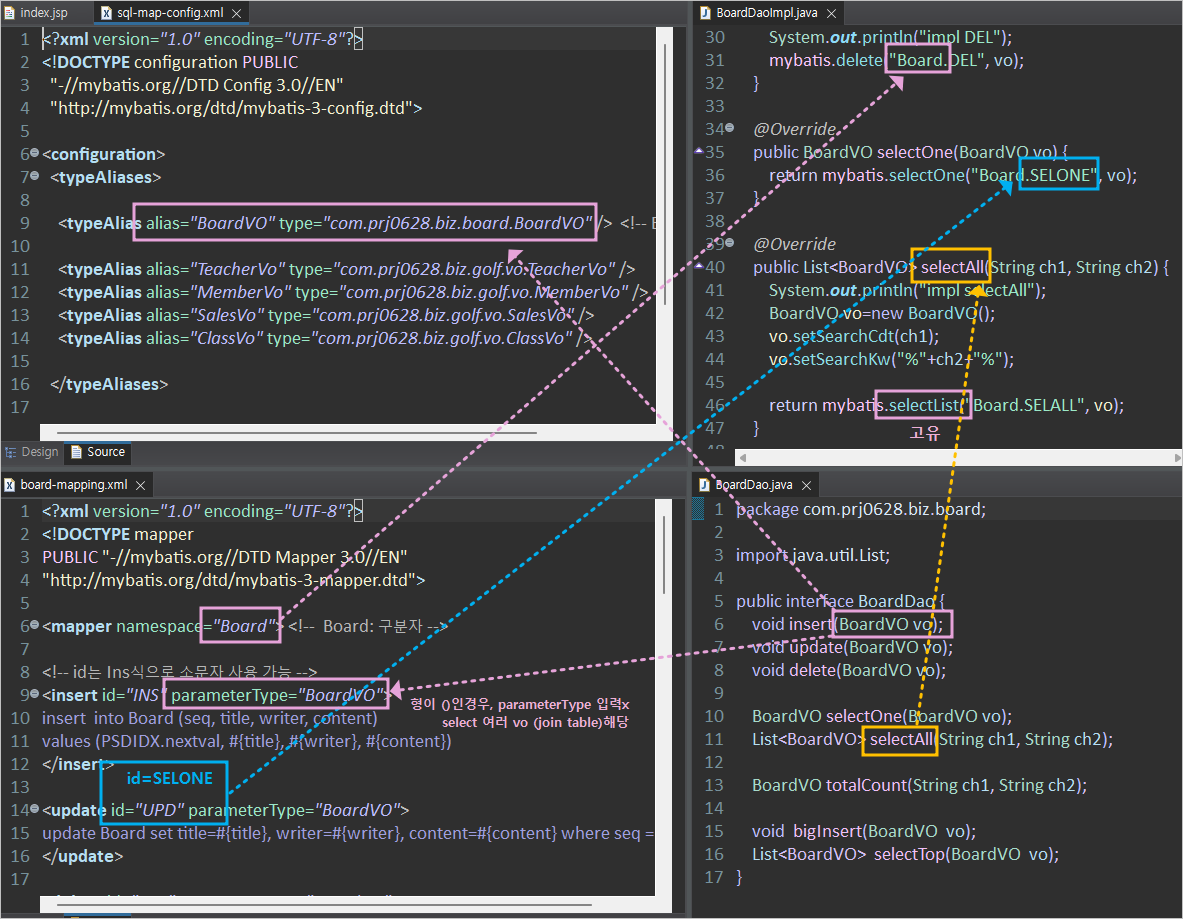Click the values (PSDIDX.nextval...) line
This screenshot has height=919, width=1183.
point(247,741)
